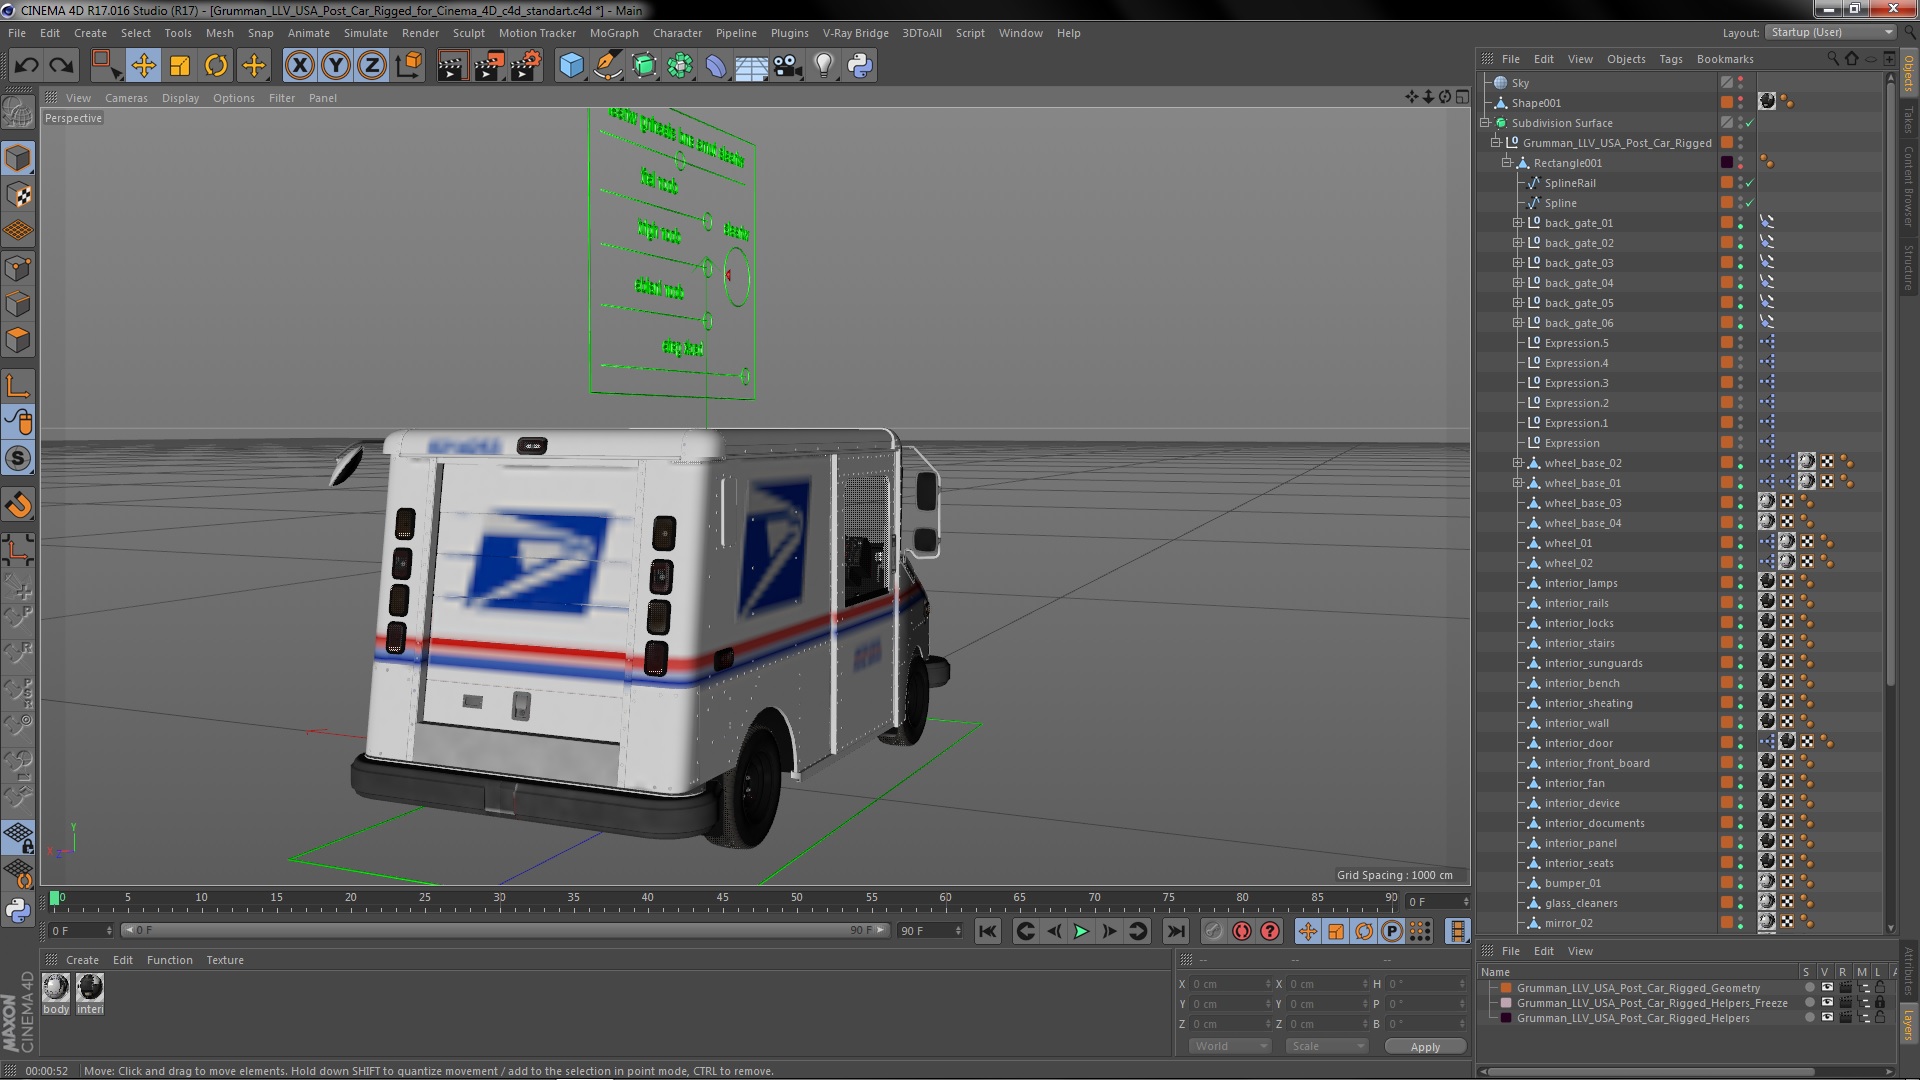Click the Redo arrow icon

(62, 66)
